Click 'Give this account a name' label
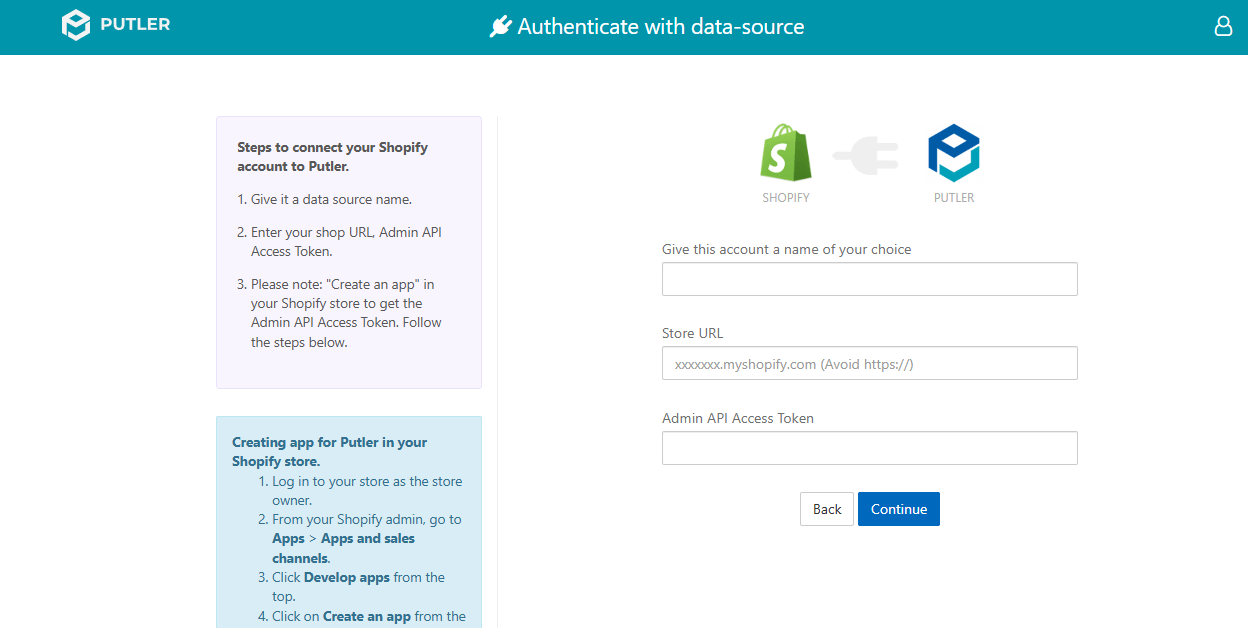1248x628 pixels. [787, 249]
